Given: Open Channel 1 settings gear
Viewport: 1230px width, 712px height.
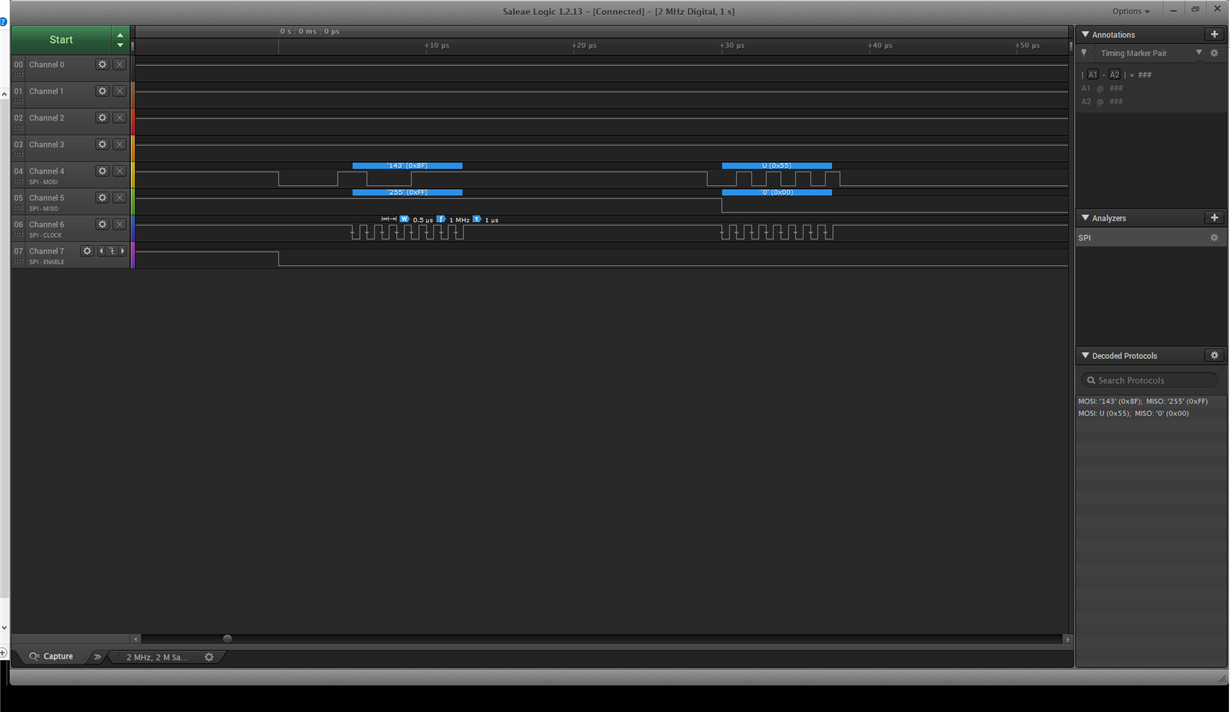Looking at the screenshot, I should [x=102, y=91].
